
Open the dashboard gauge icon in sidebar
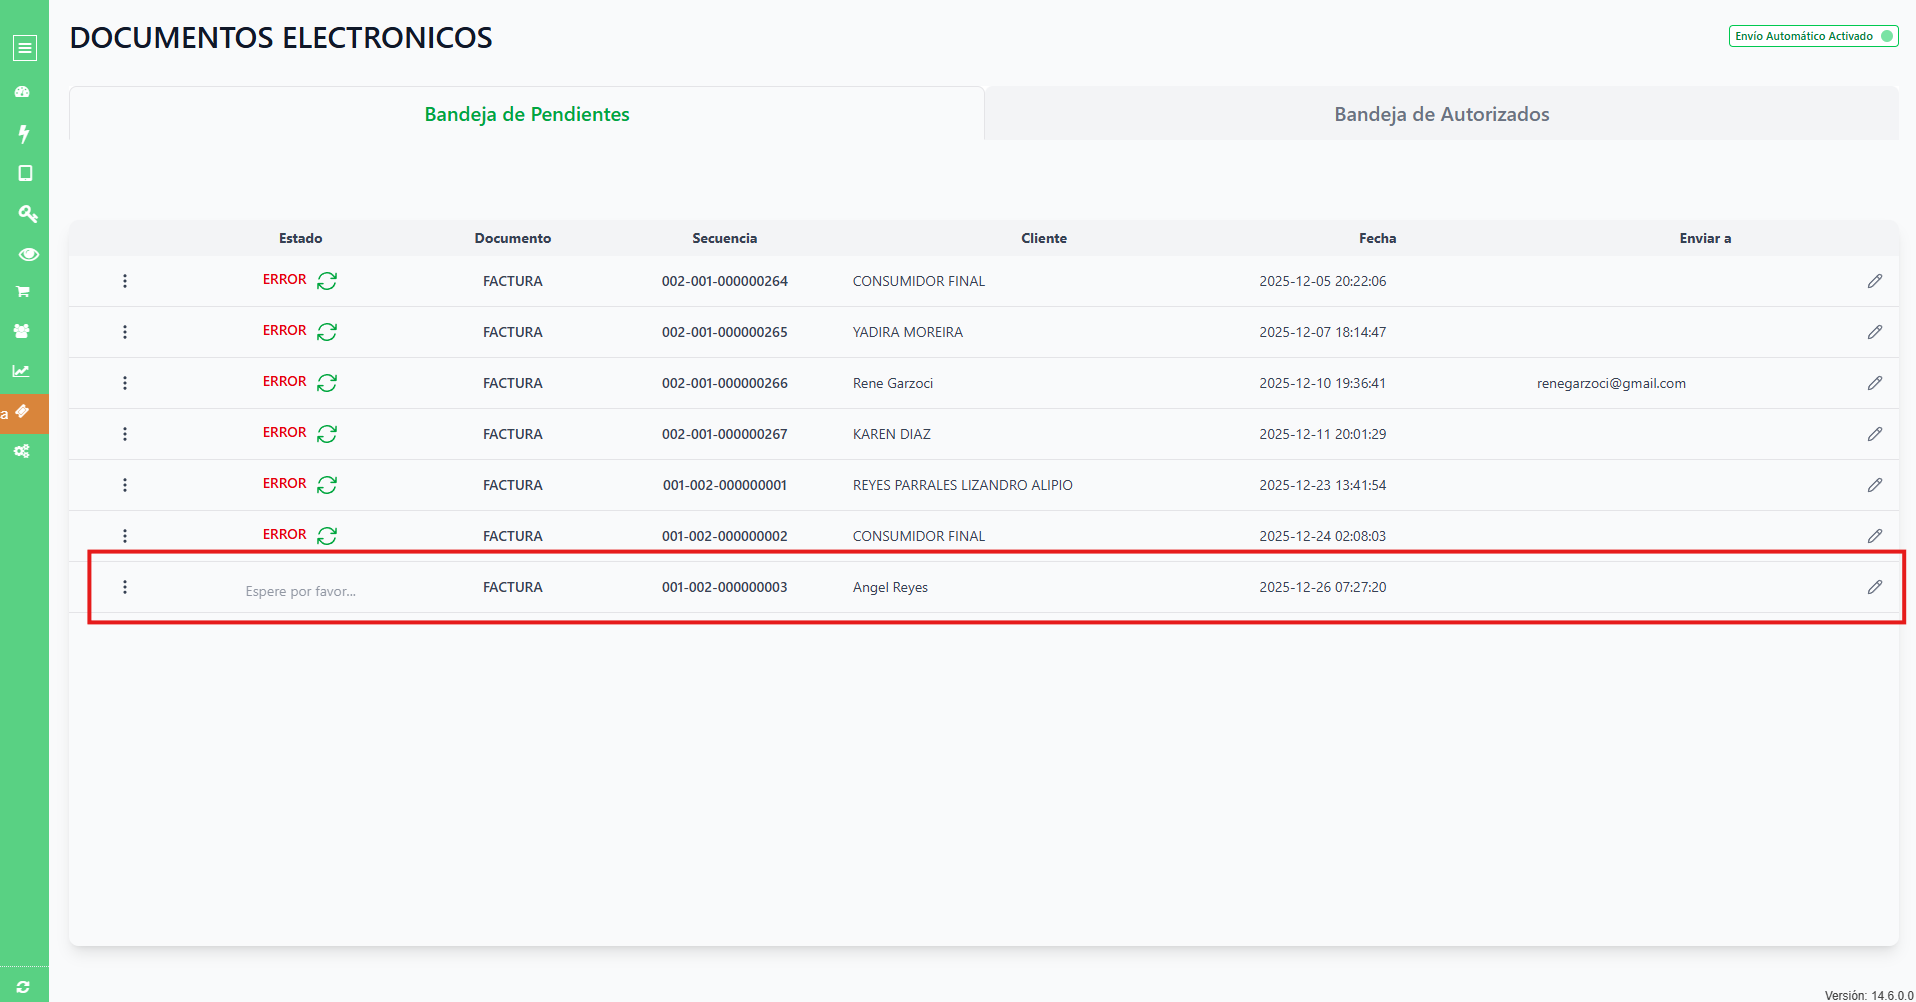[23, 92]
